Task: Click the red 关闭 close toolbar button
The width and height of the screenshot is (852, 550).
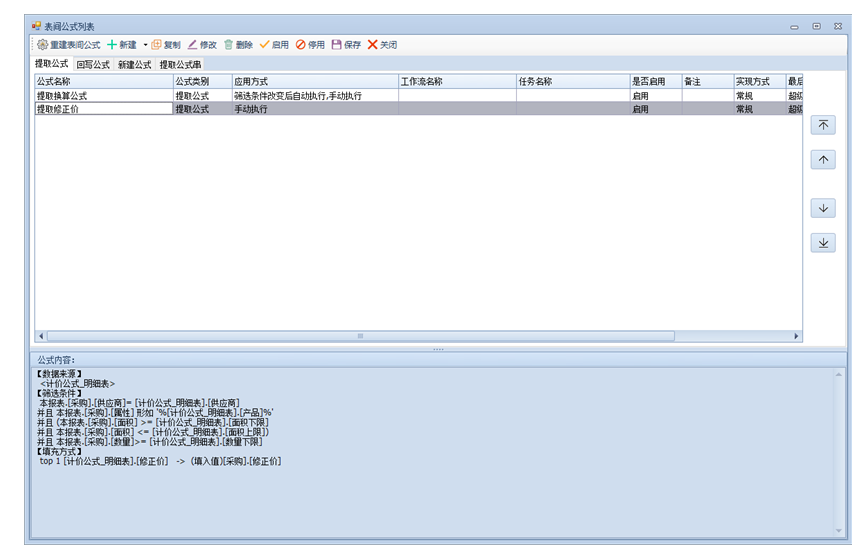Action: [x=382, y=45]
